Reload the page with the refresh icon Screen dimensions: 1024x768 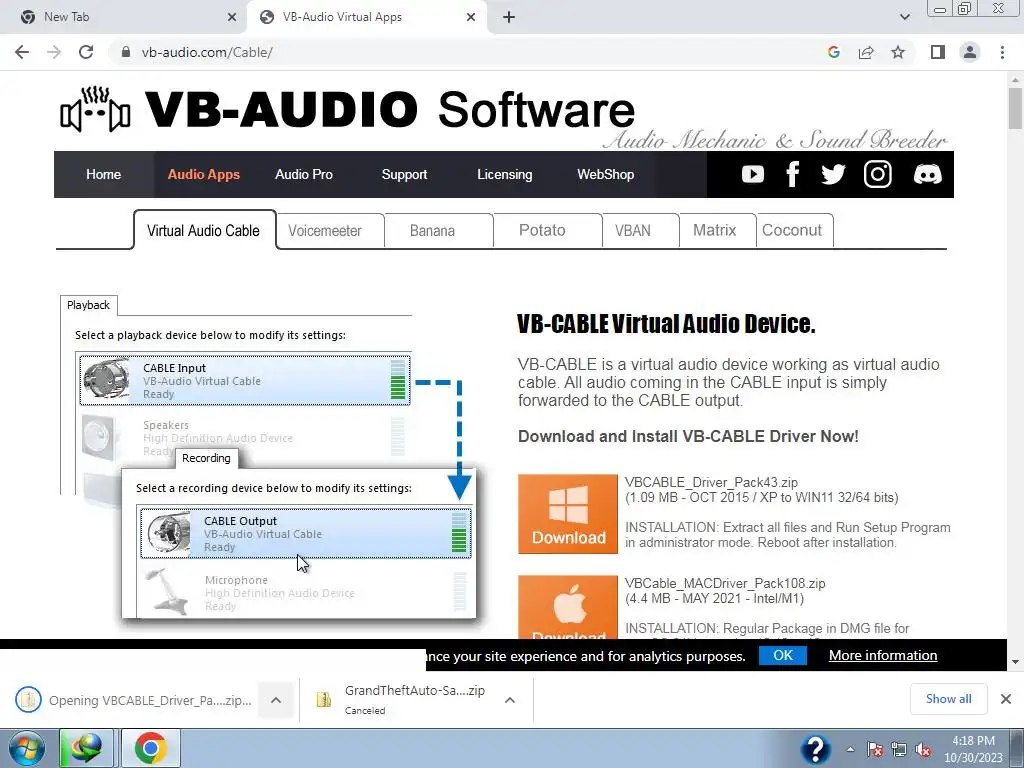click(x=86, y=52)
